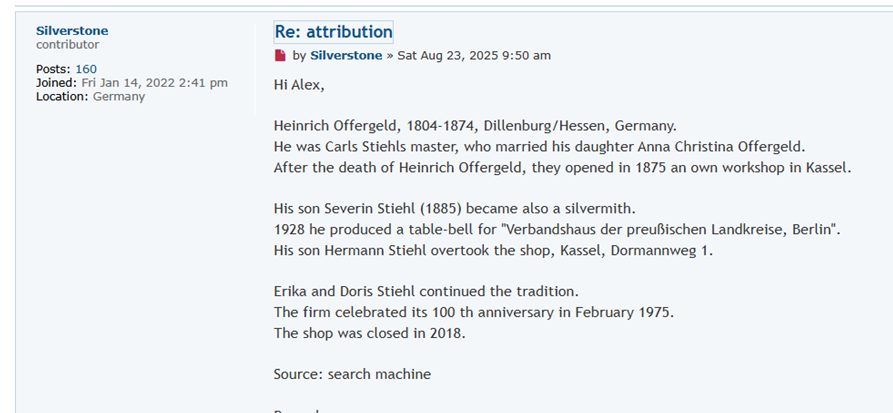Screen dimensions: 893x413
Task: Open Silverstone's profile from the post byline
Action: [346, 55]
